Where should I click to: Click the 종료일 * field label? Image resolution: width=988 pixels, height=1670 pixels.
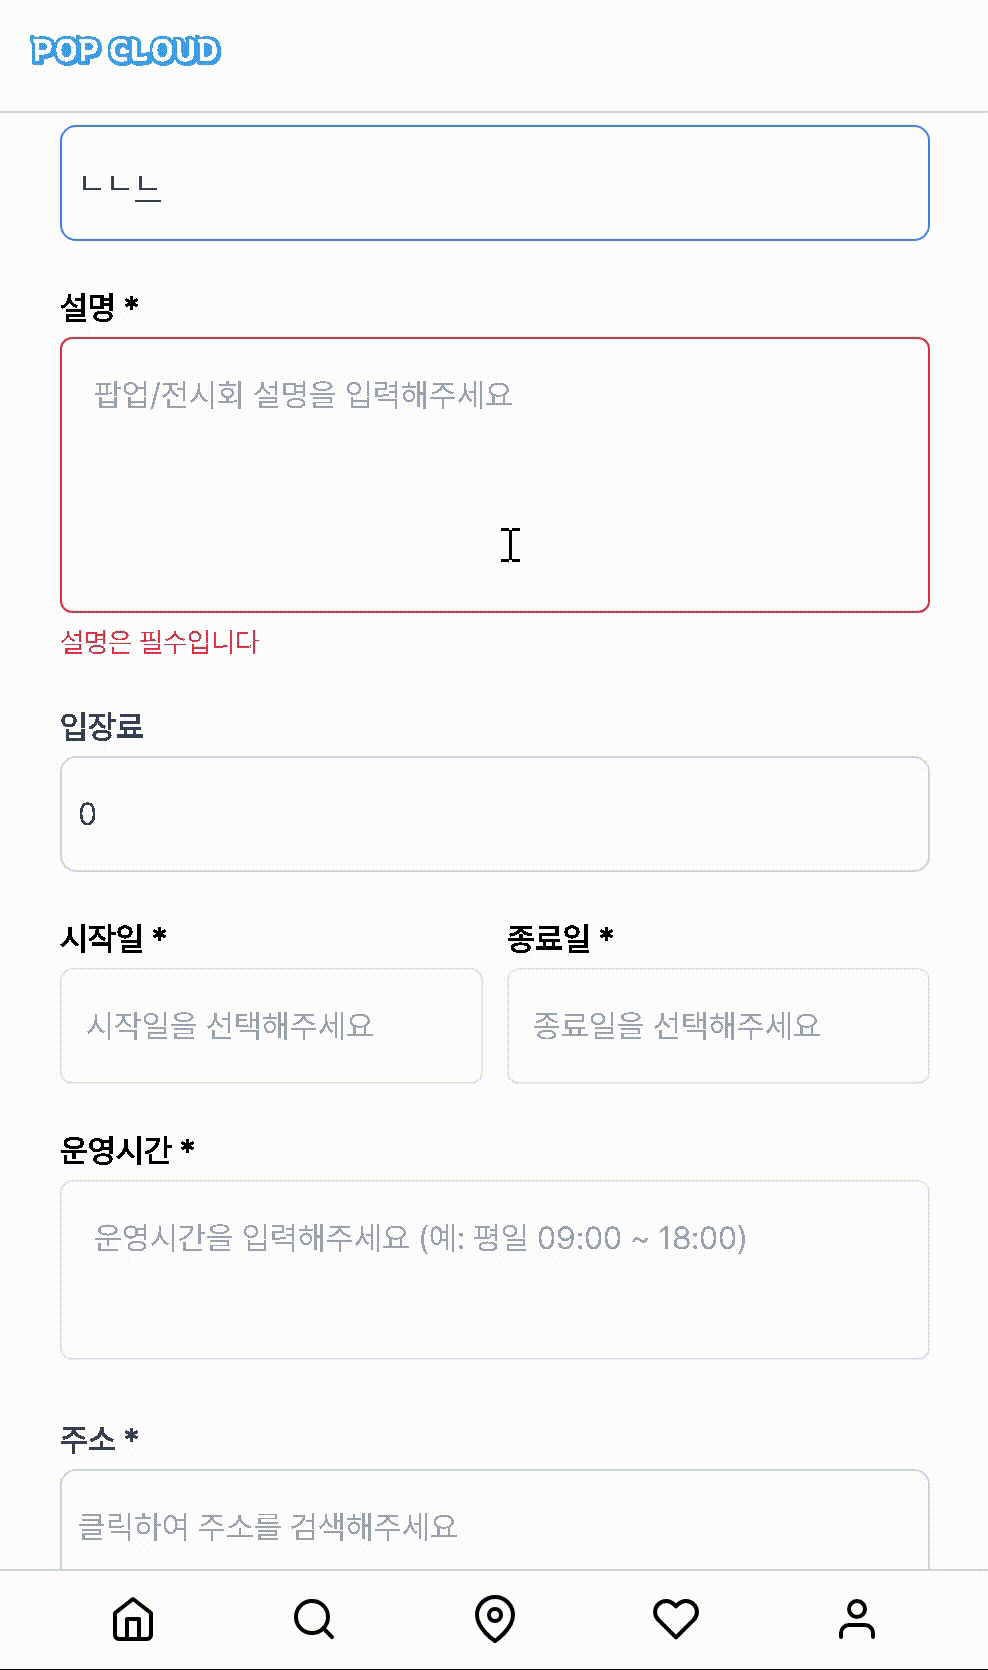[560, 938]
